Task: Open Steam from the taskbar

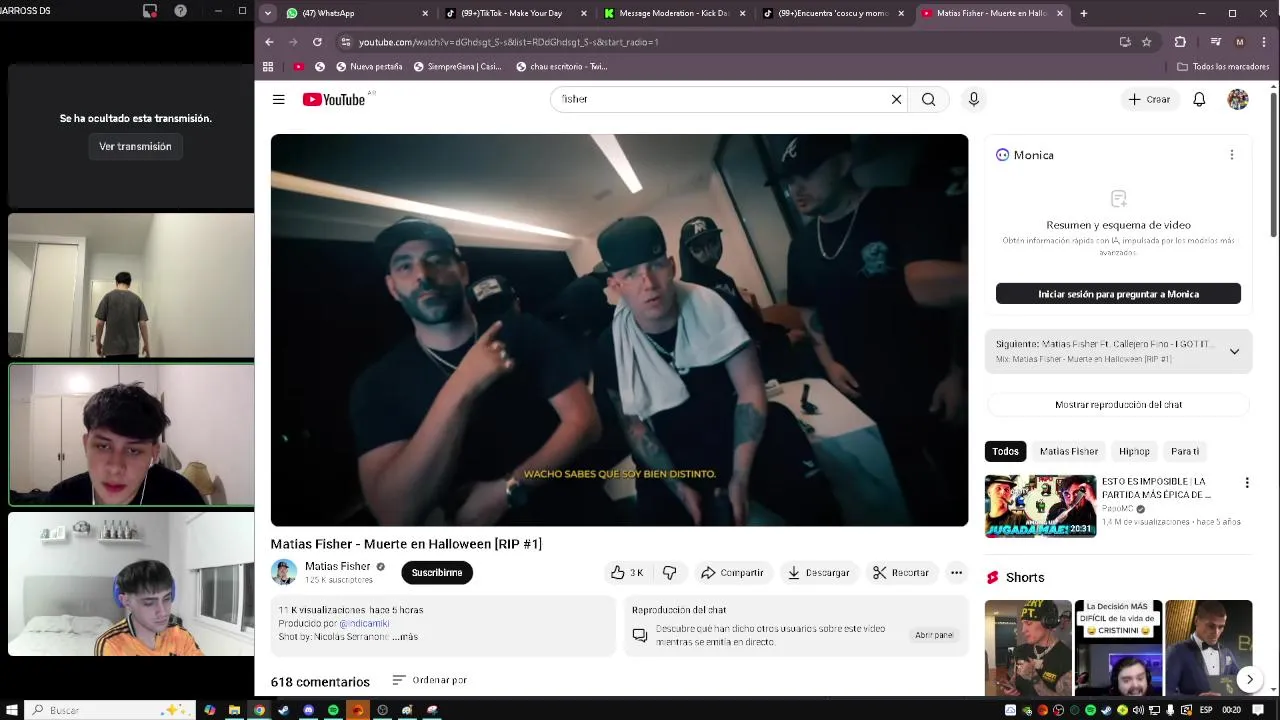Action: point(283,710)
